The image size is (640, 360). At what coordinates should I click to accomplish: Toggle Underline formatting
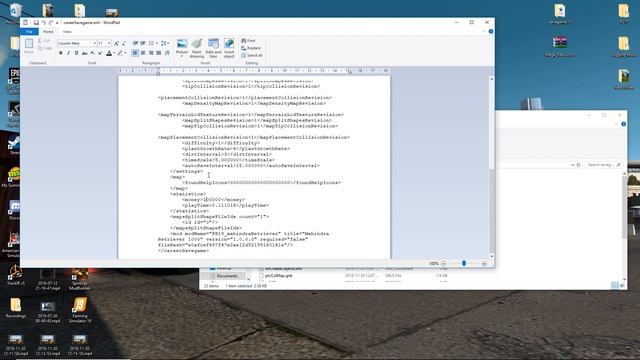click(x=76, y=53)
